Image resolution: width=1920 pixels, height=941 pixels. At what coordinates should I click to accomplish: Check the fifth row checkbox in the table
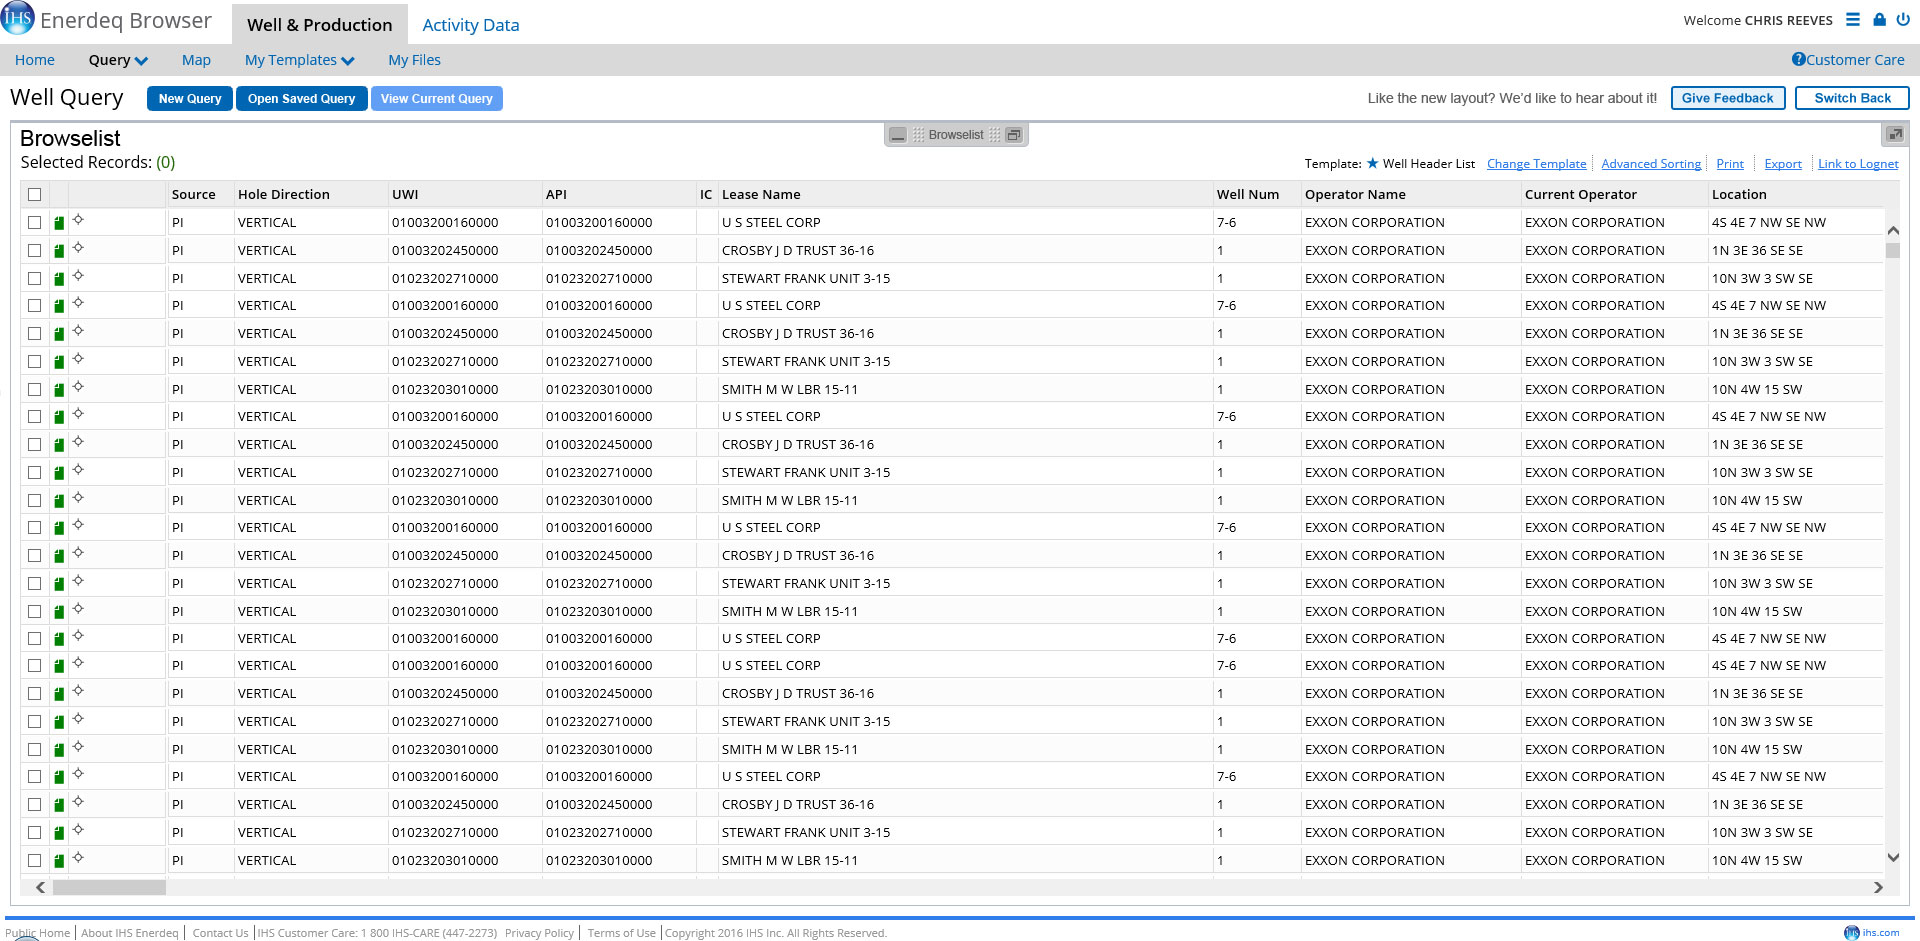[35, 334]
